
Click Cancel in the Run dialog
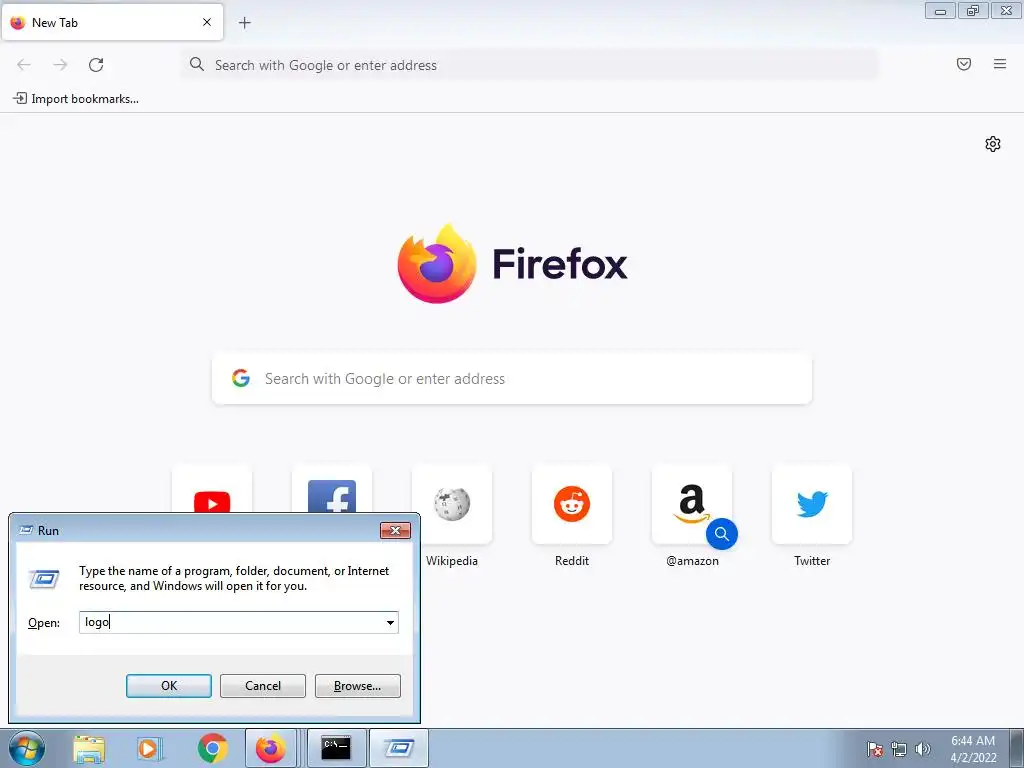[x=263, y=686]
